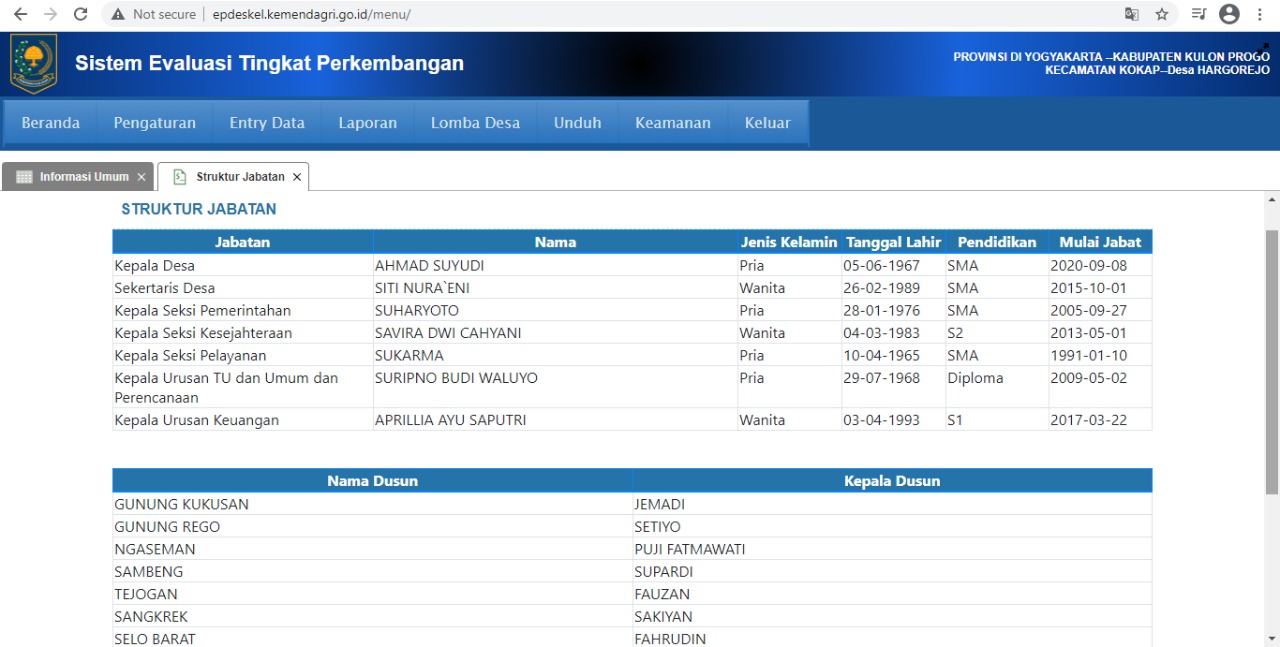1280x647 pixels.
Task: Open Chrome three-dot menu
Action: coord(1260,15)
